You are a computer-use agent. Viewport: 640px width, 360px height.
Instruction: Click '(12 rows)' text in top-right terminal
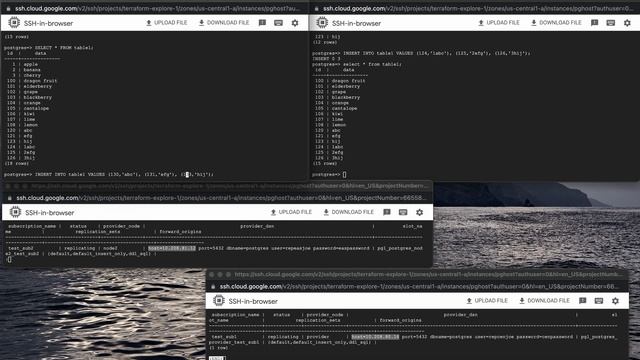[325, 42]
